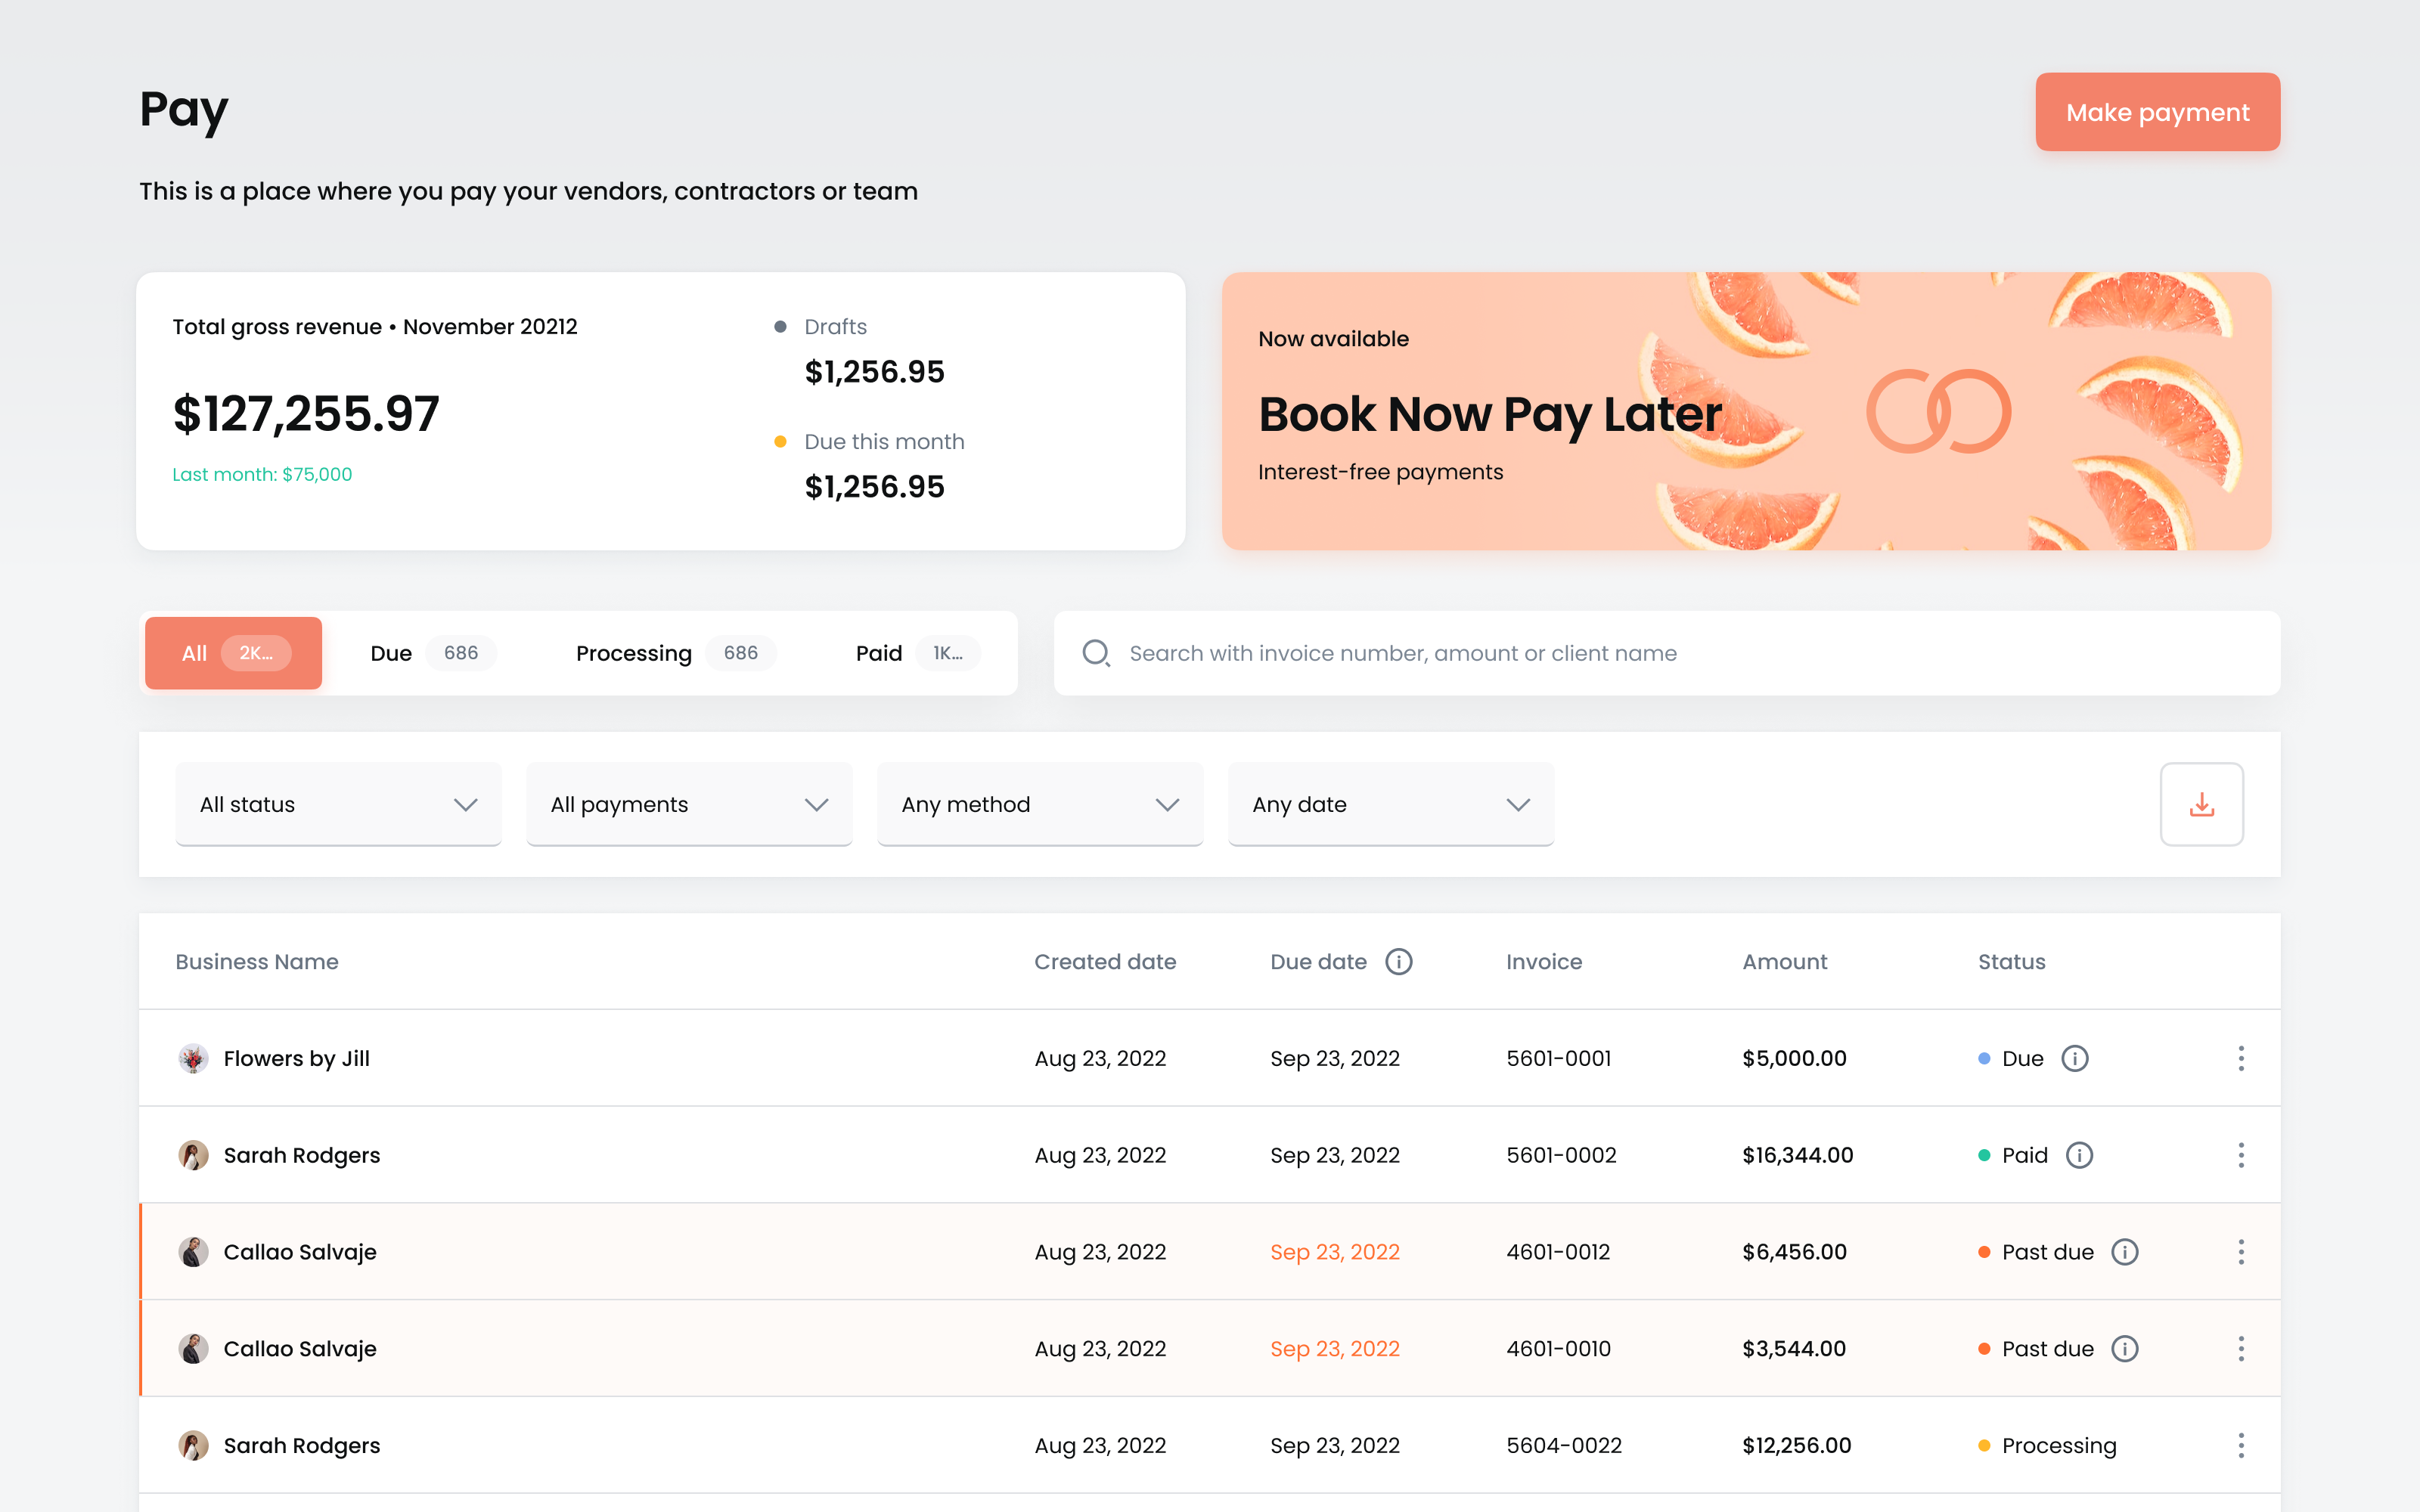Click Sarah Rodgers avatar in invoice 5604-0022 row
The image size is (2420, 1512).
[193, 1445]
